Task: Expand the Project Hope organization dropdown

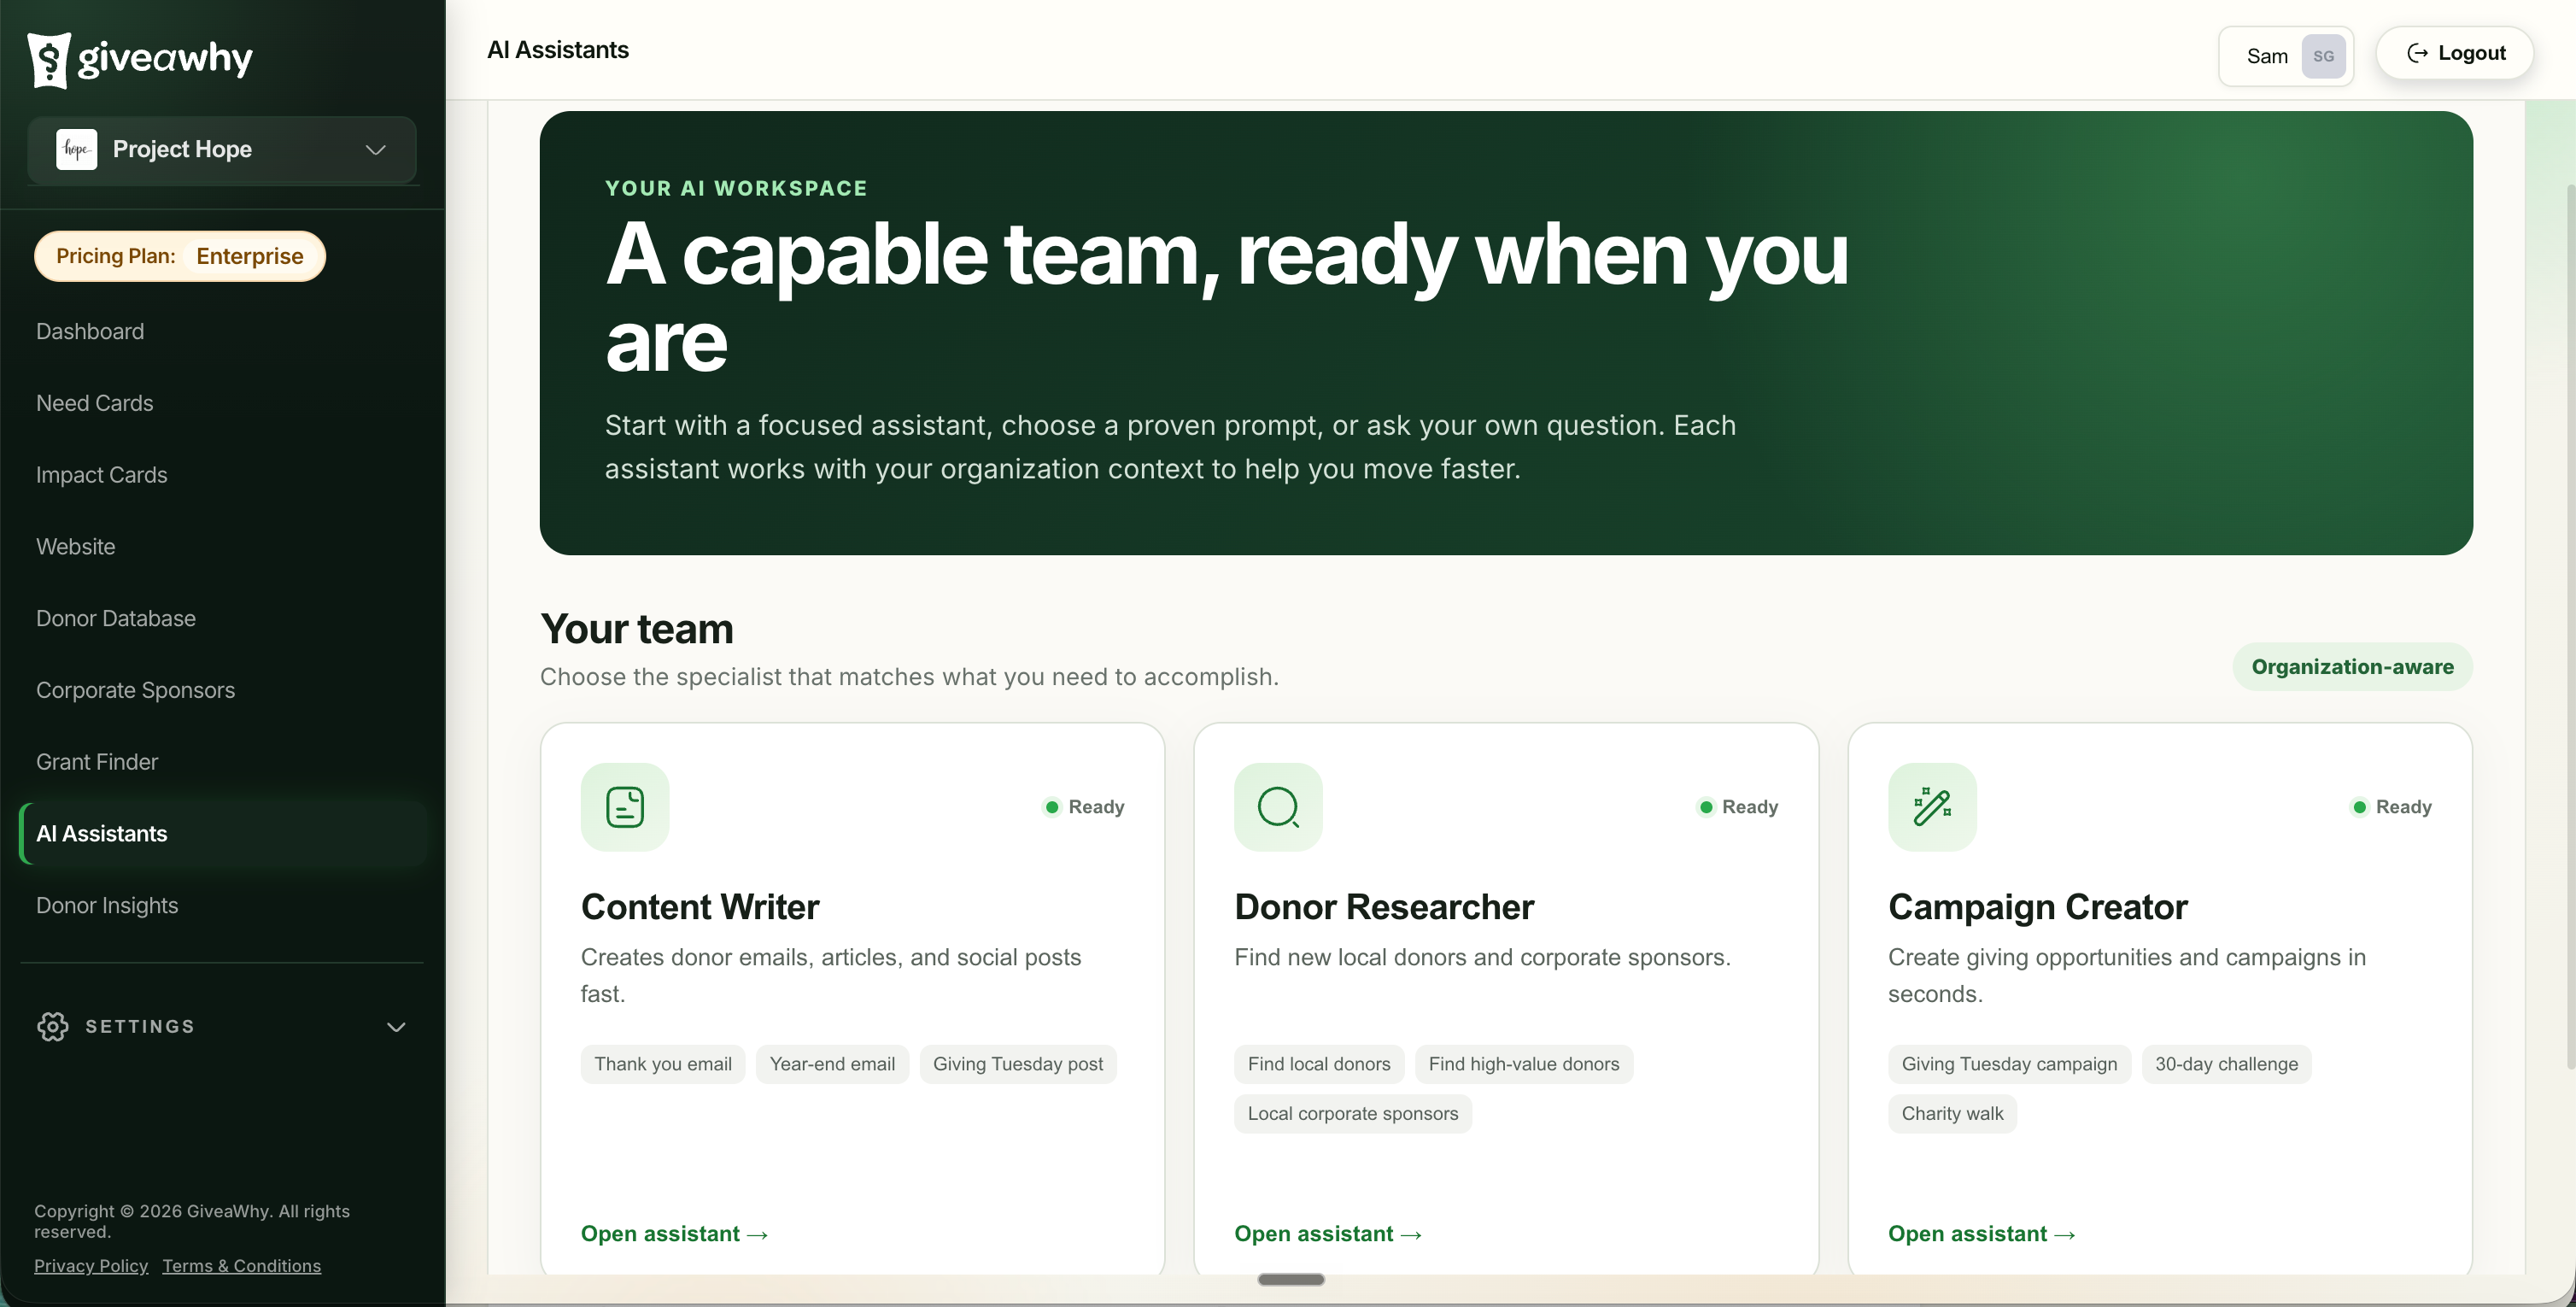Action: coord(375,150)
